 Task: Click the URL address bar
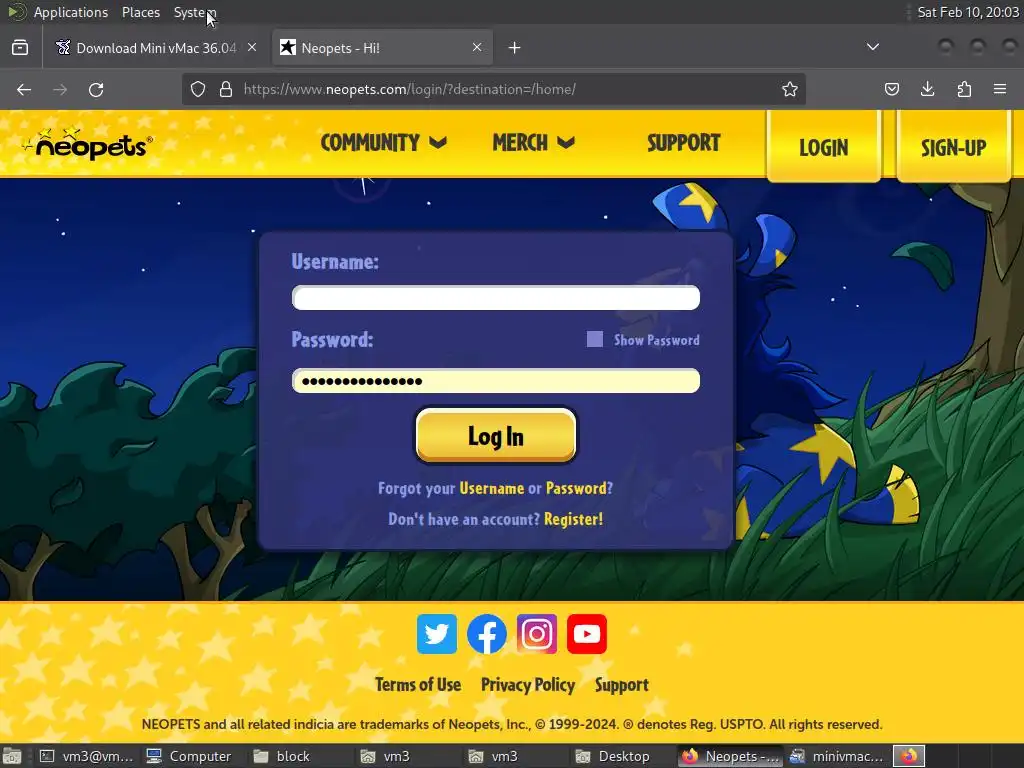coord(494,89)
